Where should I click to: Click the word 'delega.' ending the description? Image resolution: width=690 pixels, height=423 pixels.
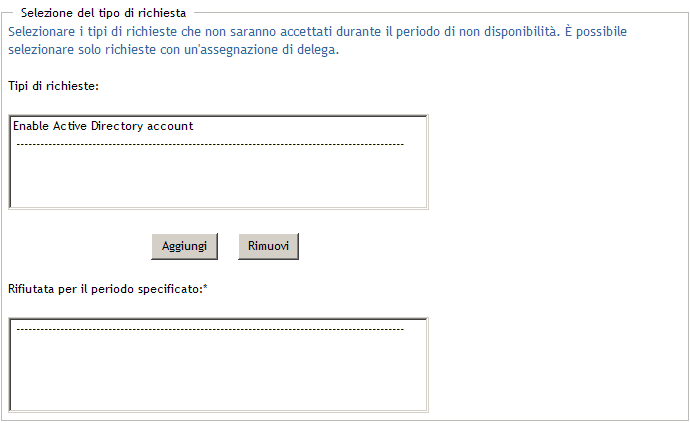[x=319, y=50]
